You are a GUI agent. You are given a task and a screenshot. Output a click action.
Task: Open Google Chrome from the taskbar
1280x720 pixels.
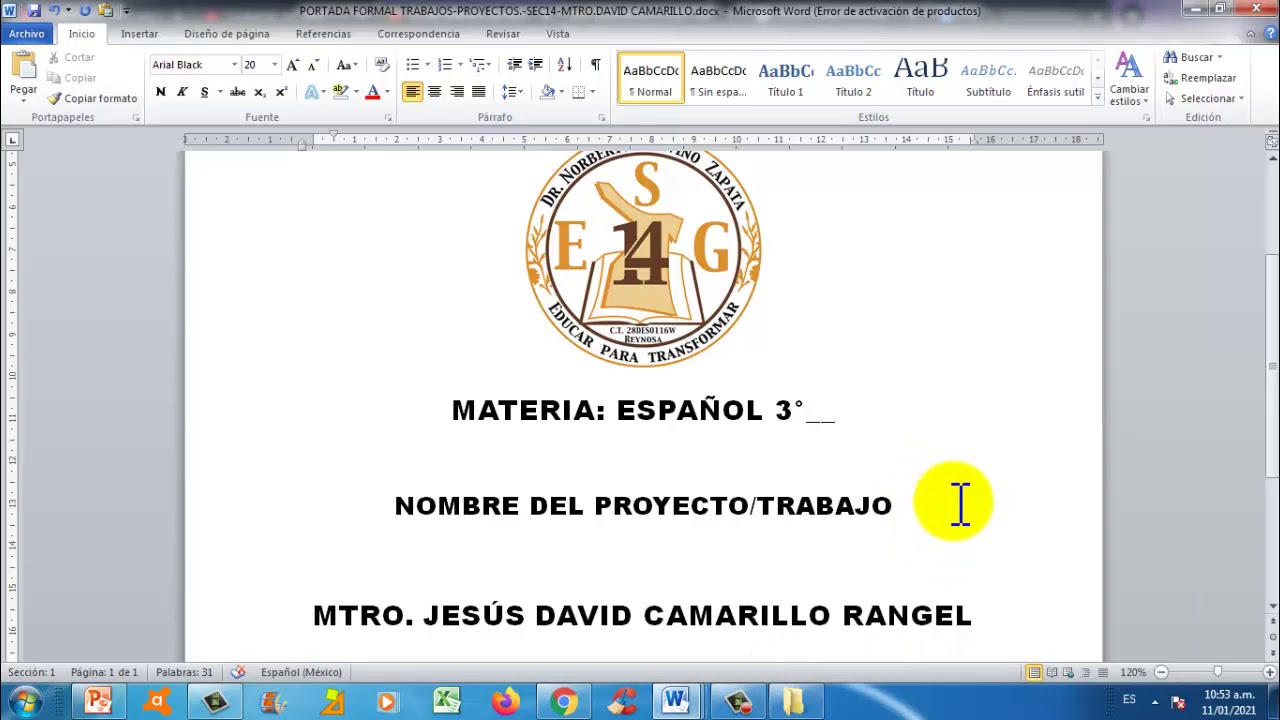point(563,700)
